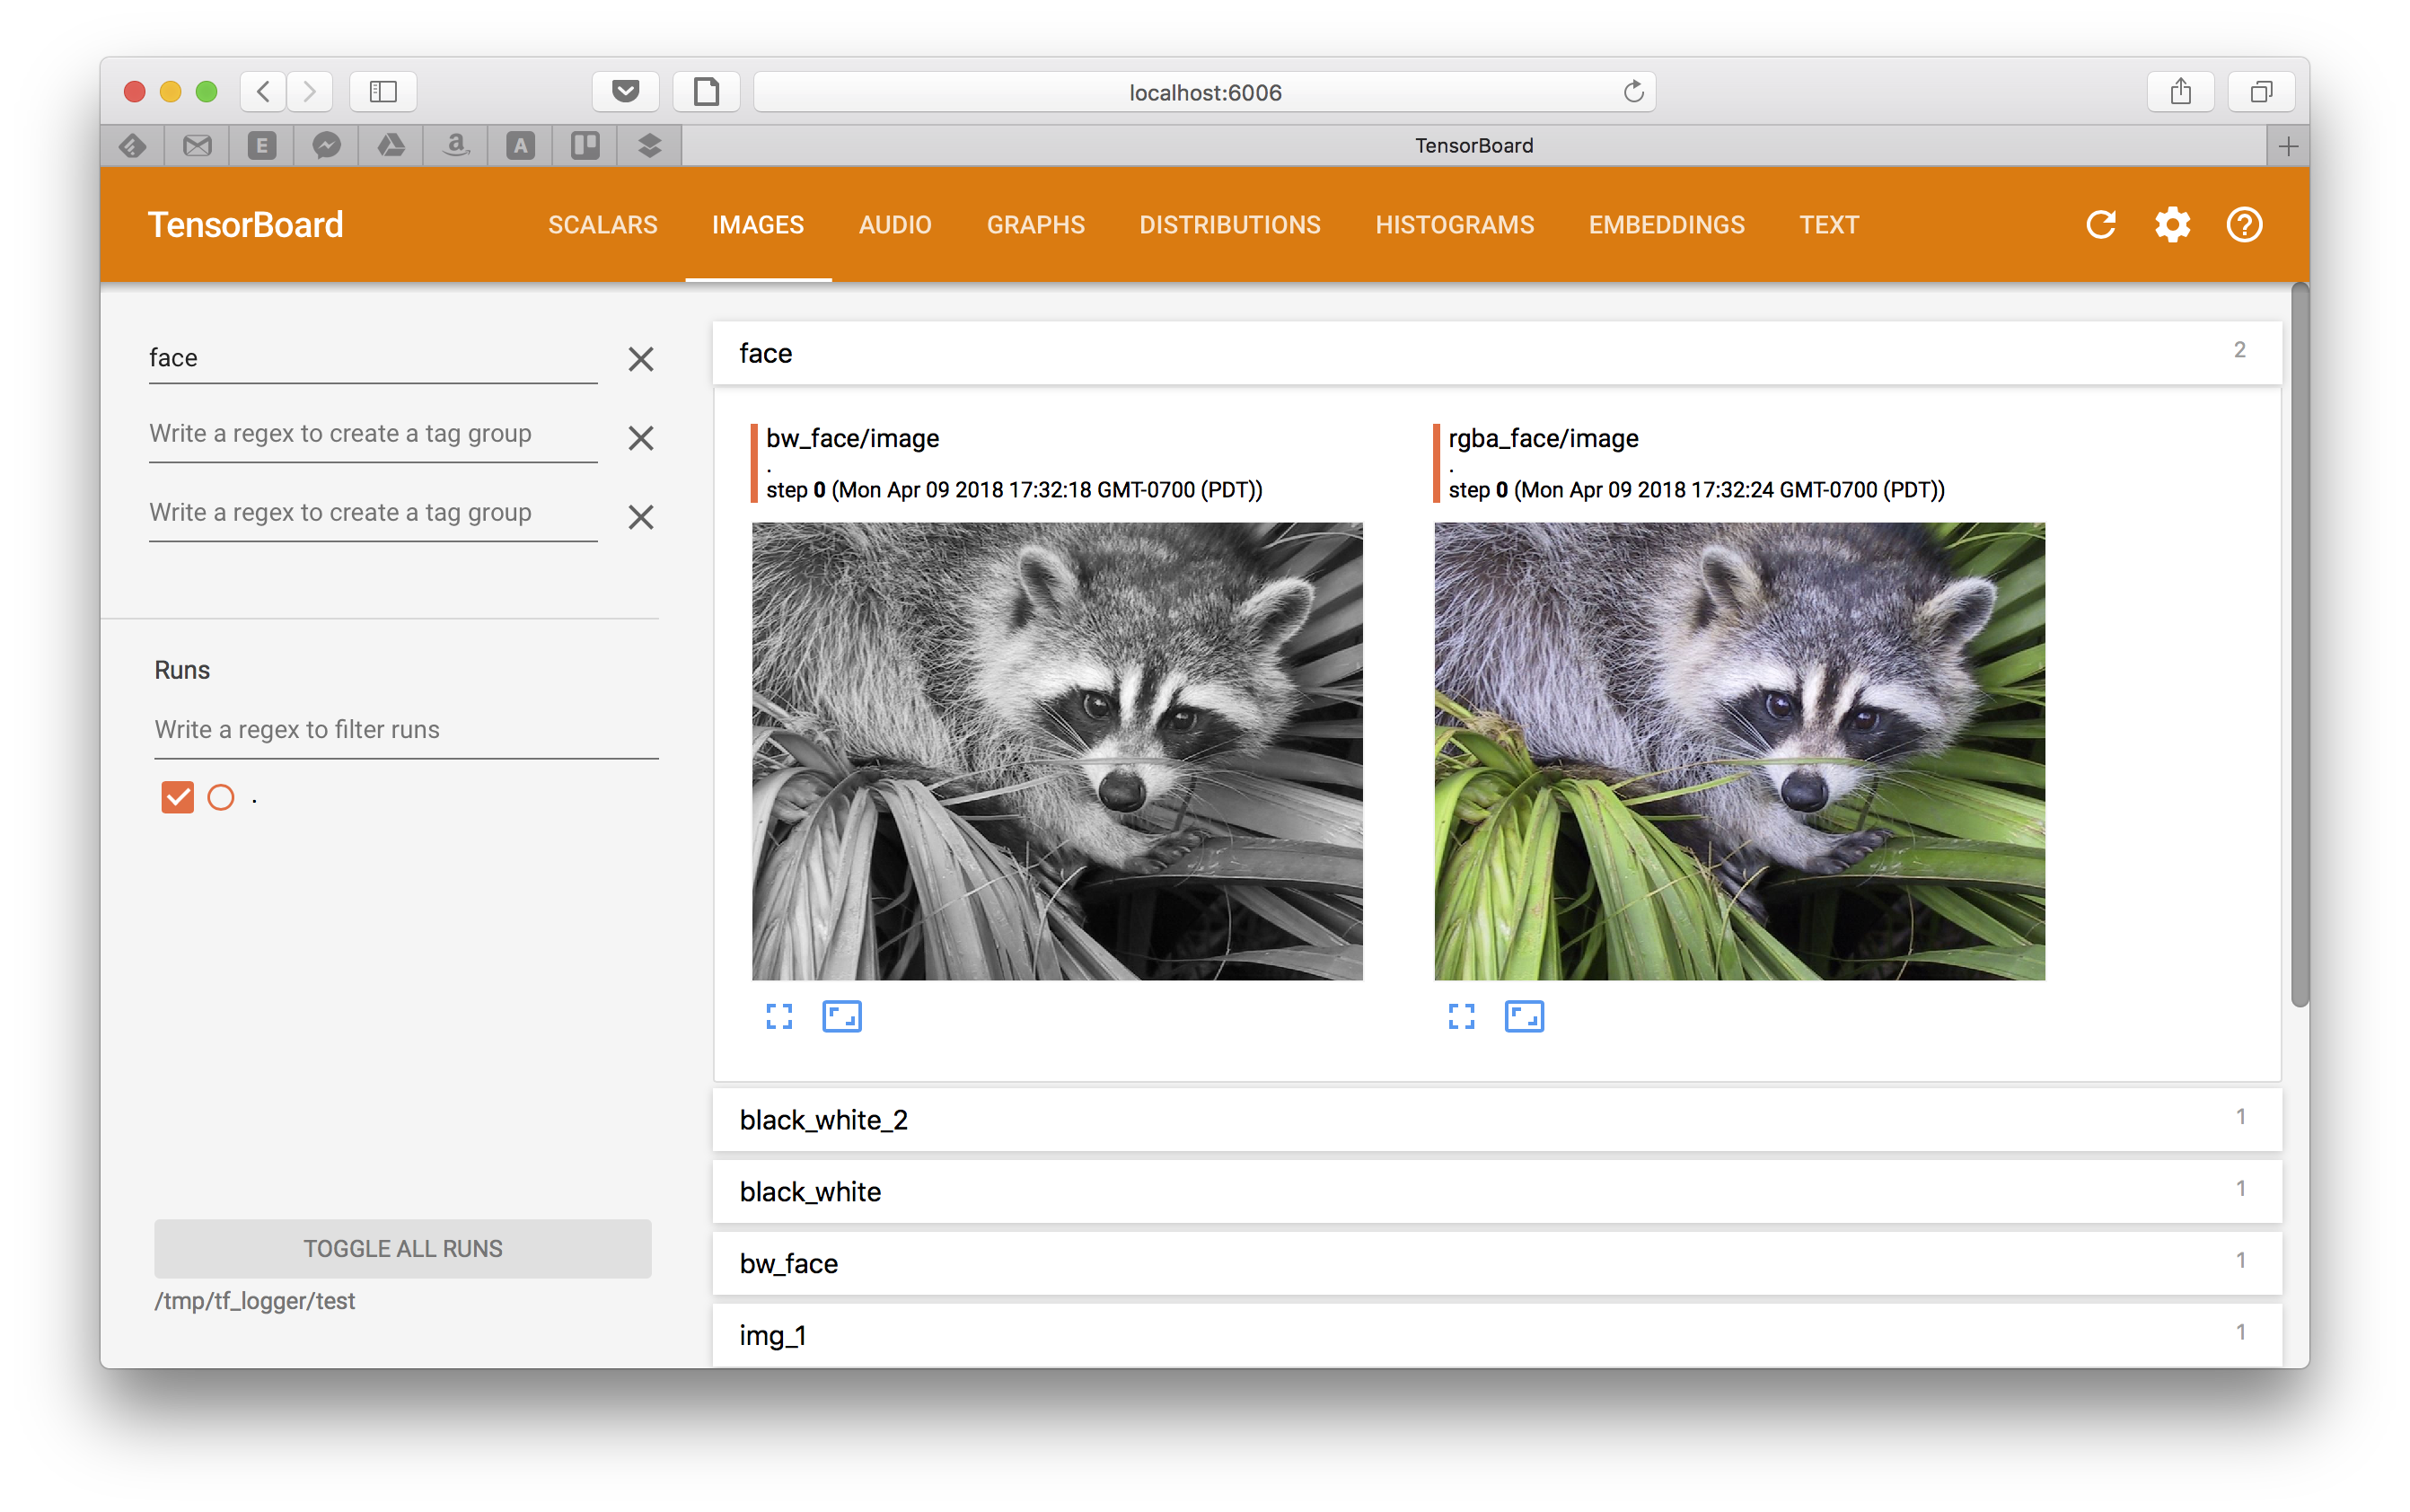Toggle actual size for rgba_face image
The image size is (2410, 1512).
(1524, 1016)
